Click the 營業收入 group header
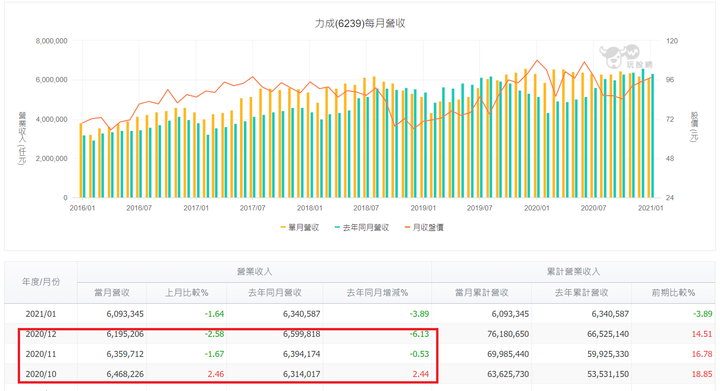This screenshot has height=391, width=720. coord(254,272)
